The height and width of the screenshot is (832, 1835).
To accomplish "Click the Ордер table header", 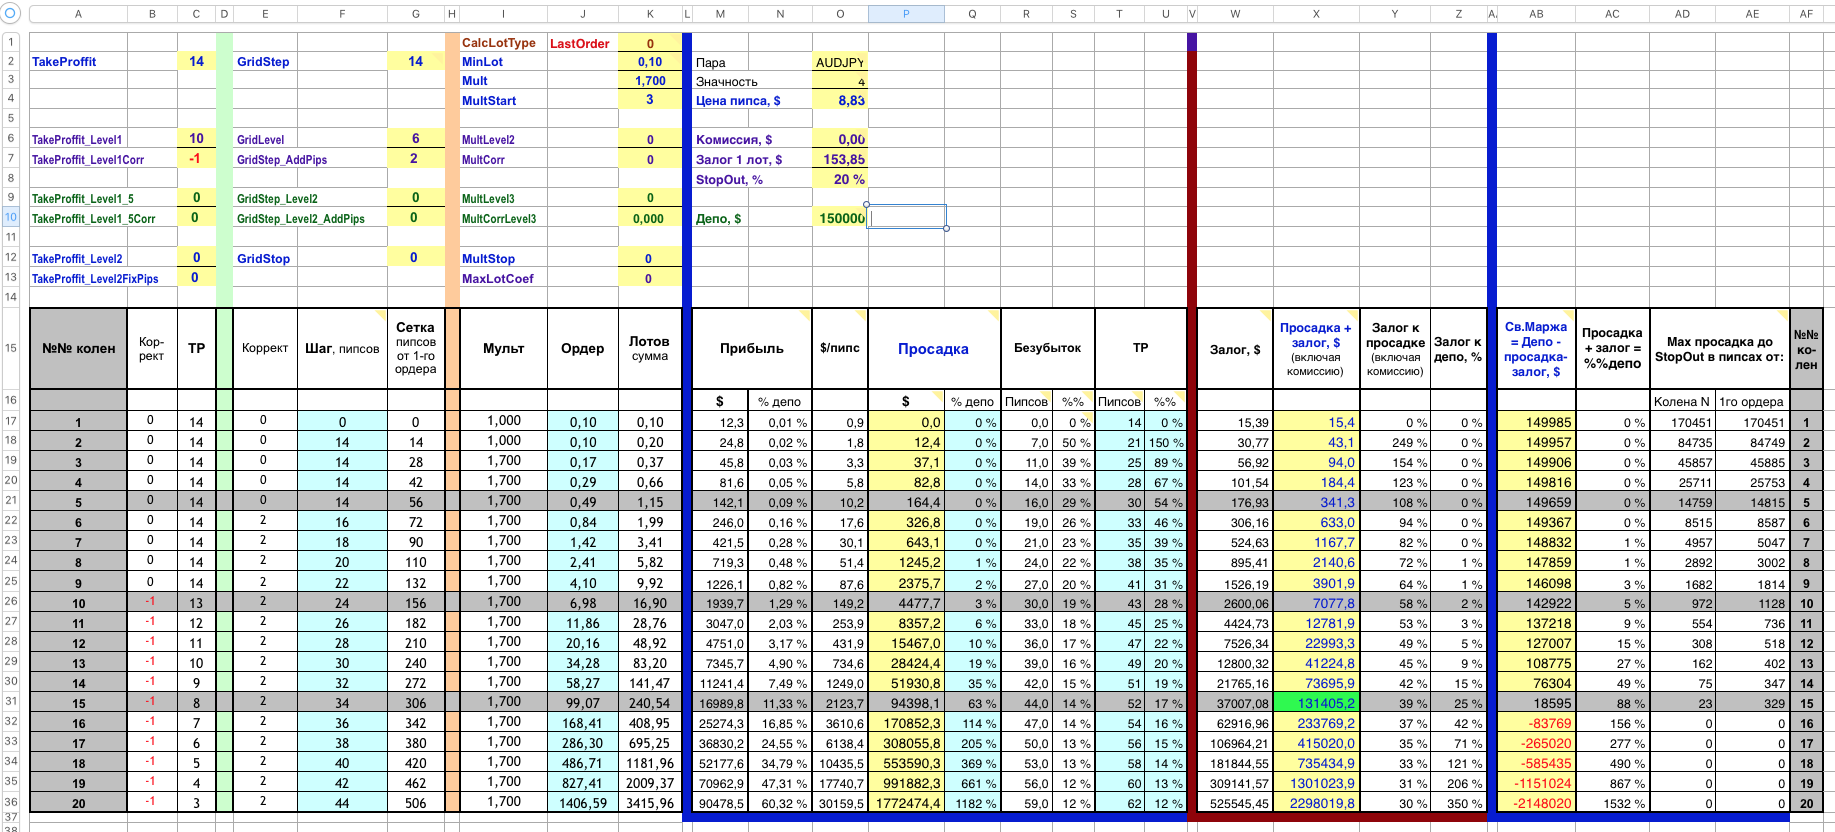I will tap(582, 348).
